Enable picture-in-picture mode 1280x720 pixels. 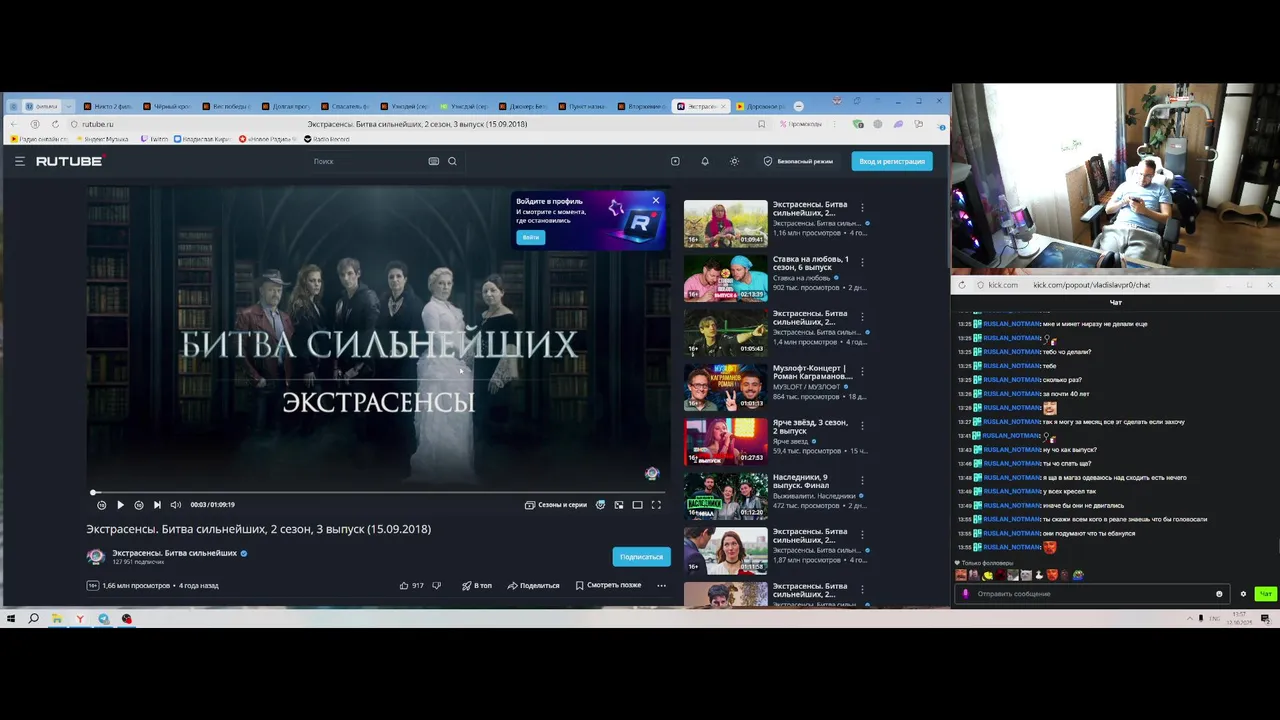[x=619, y=505]
